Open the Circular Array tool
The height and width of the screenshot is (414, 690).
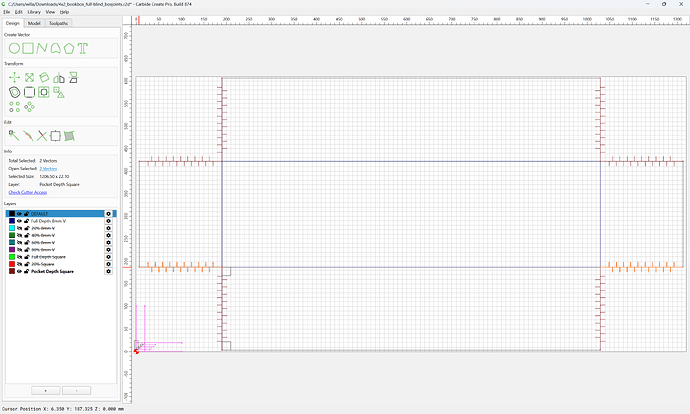coord(29,107)
